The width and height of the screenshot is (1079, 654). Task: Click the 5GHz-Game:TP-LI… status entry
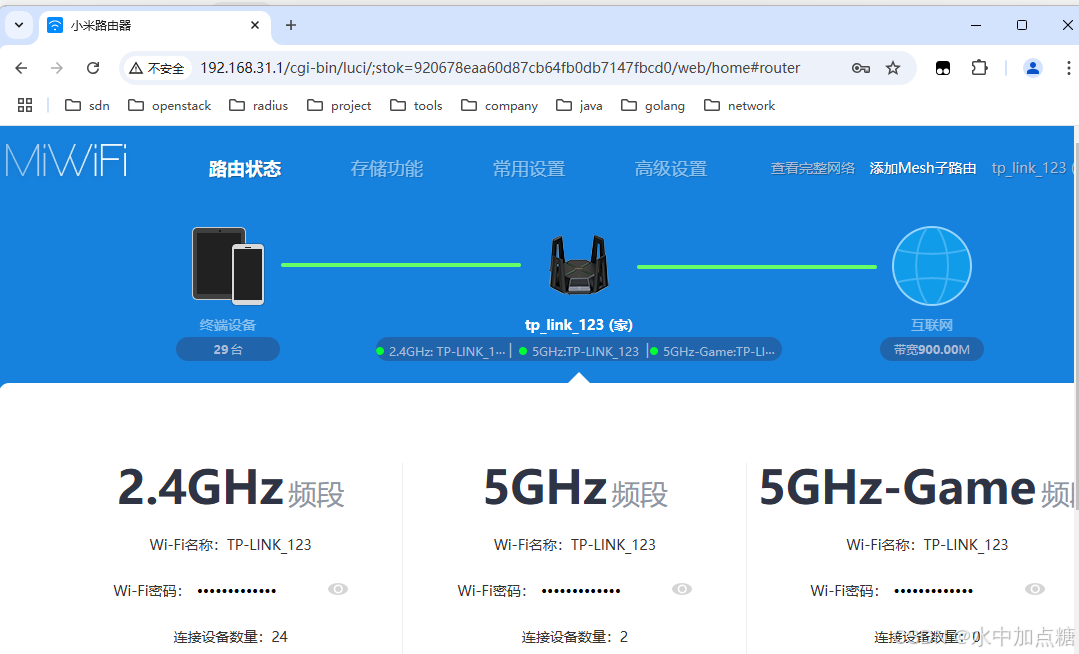712,351
